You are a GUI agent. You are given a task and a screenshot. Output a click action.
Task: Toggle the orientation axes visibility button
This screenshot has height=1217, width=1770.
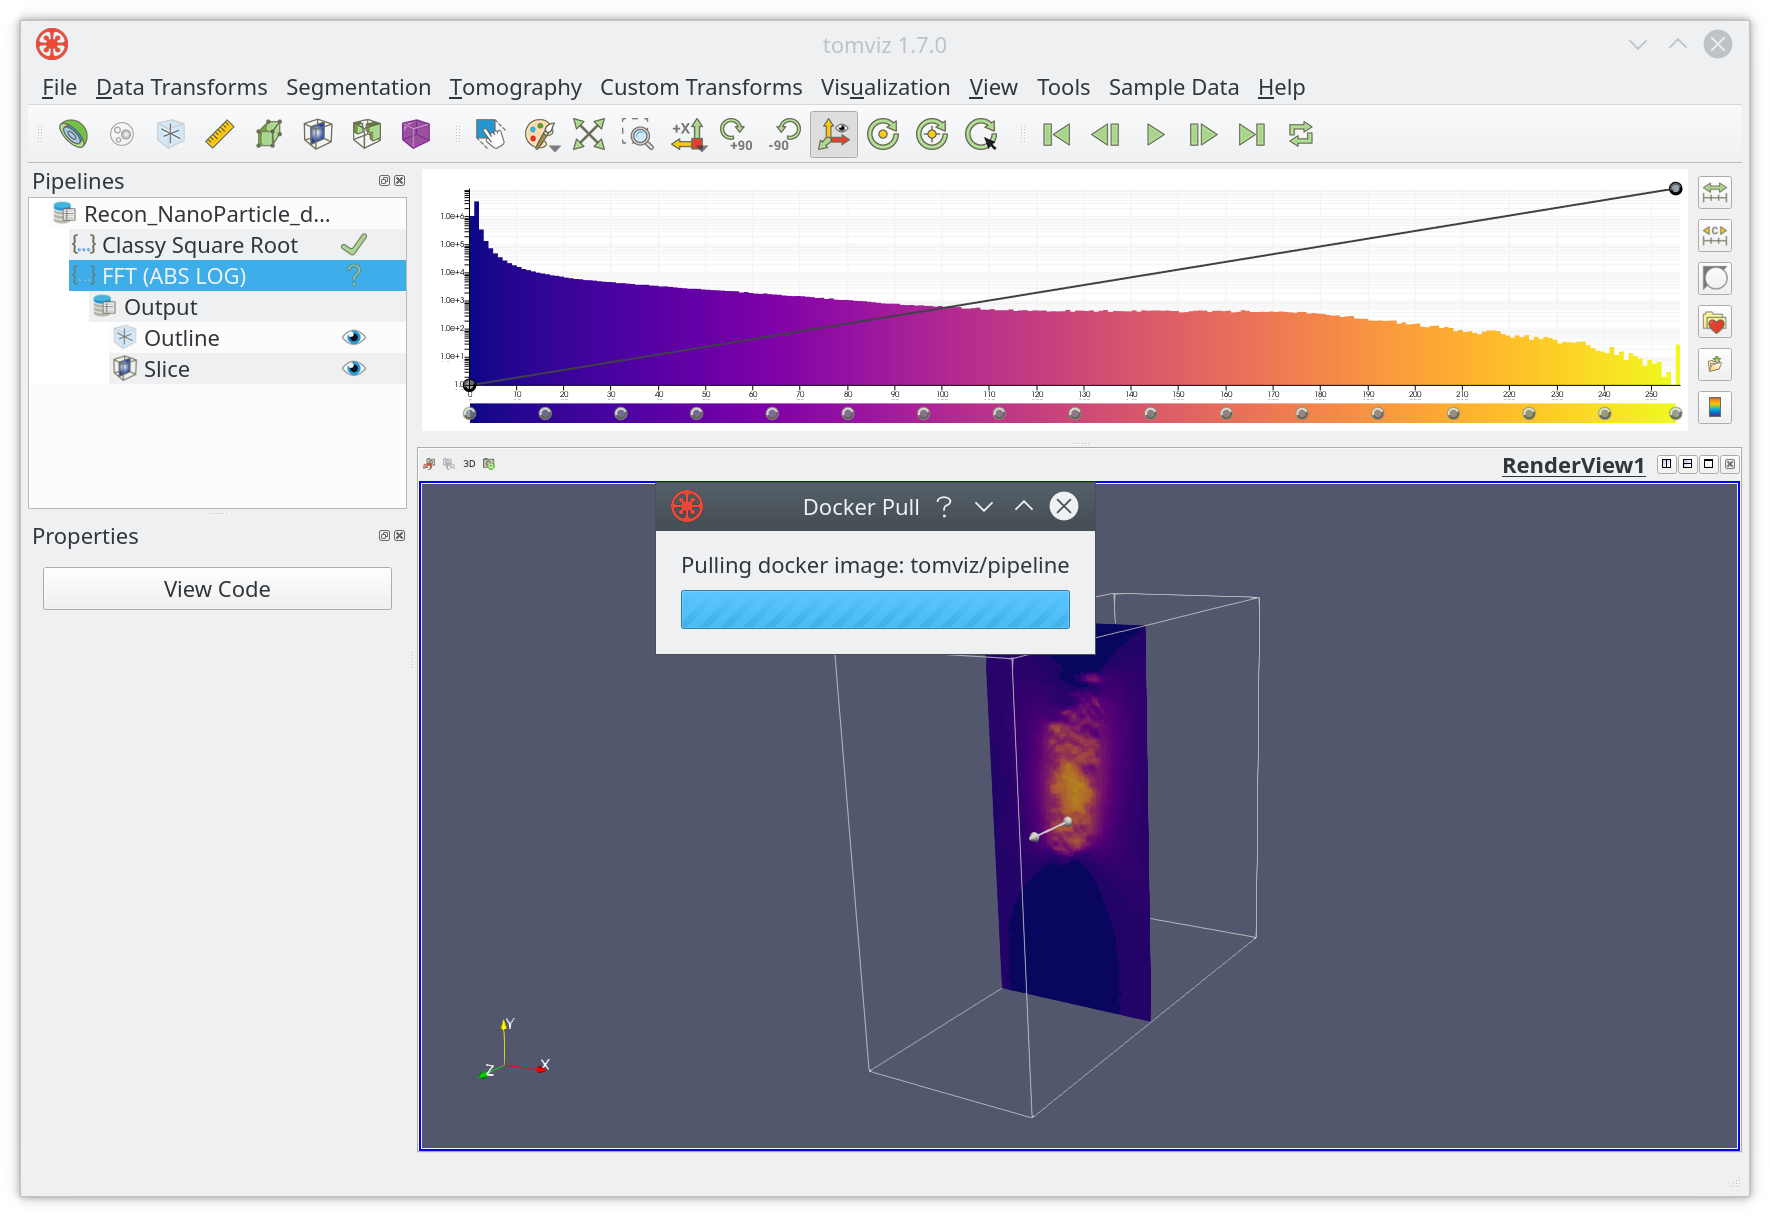[x=834, y=134]
